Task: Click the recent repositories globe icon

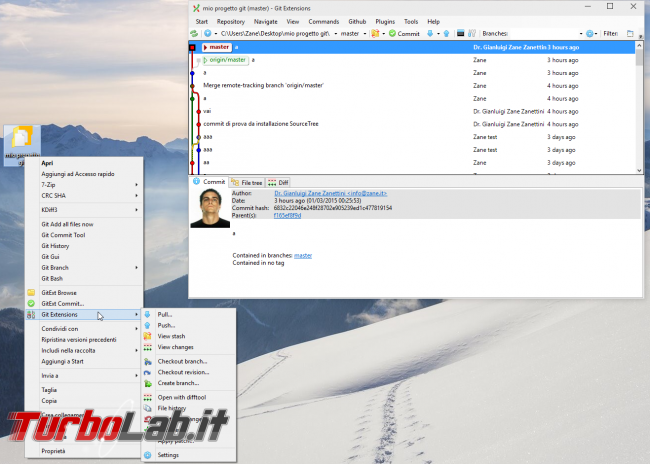Action: (x=208, y=34)
